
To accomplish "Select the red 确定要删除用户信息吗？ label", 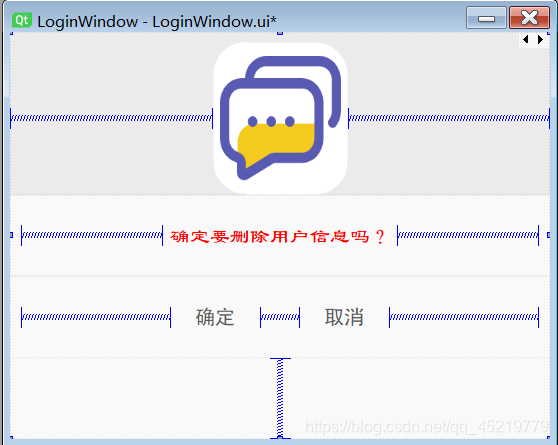I will (279, 236).
